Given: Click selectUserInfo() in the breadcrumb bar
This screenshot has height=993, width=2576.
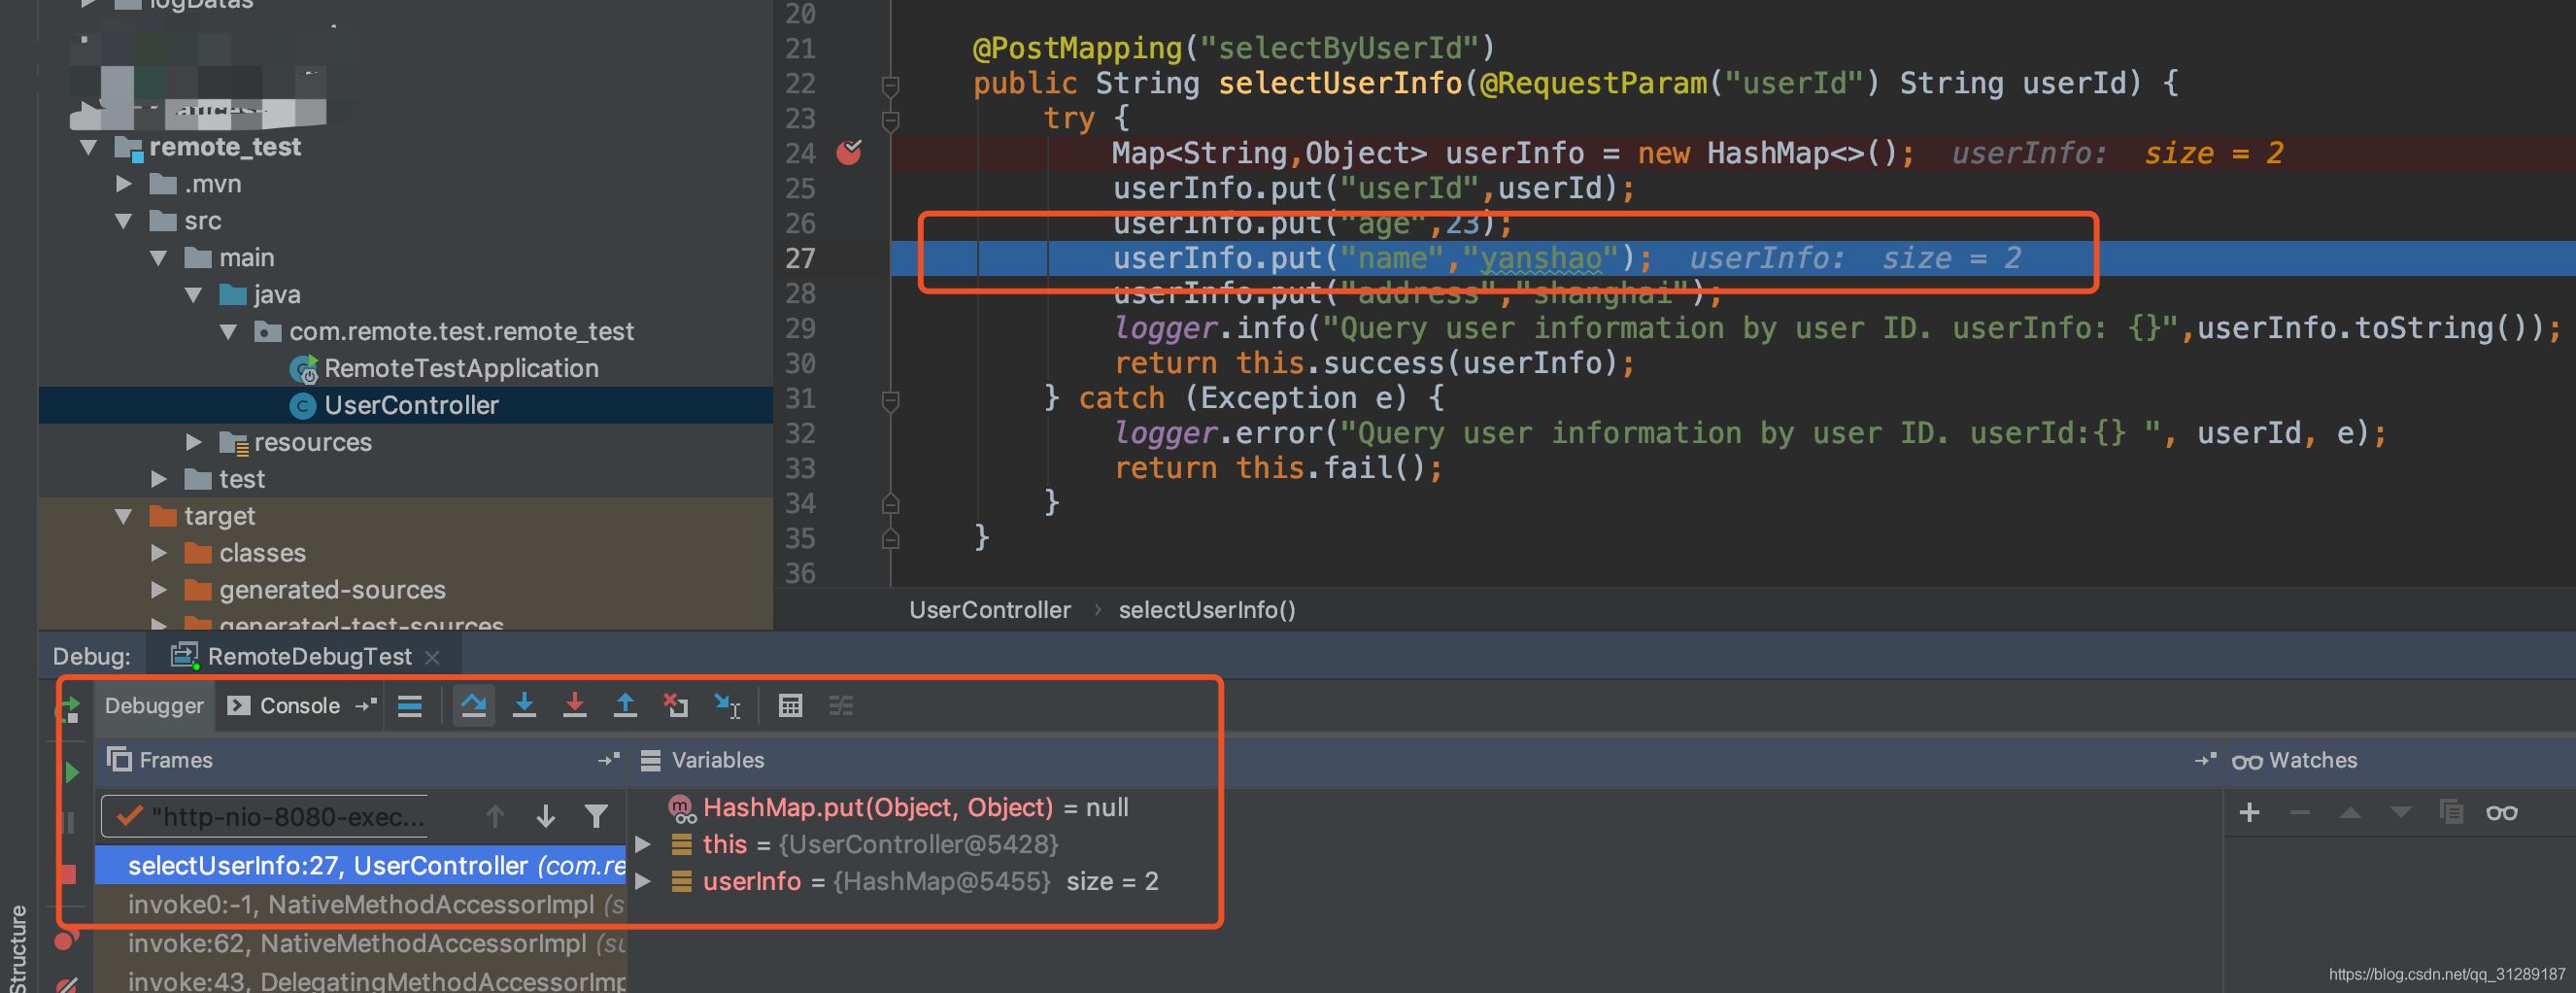Looking at the screenshot, I should [x=1207, y=609].
